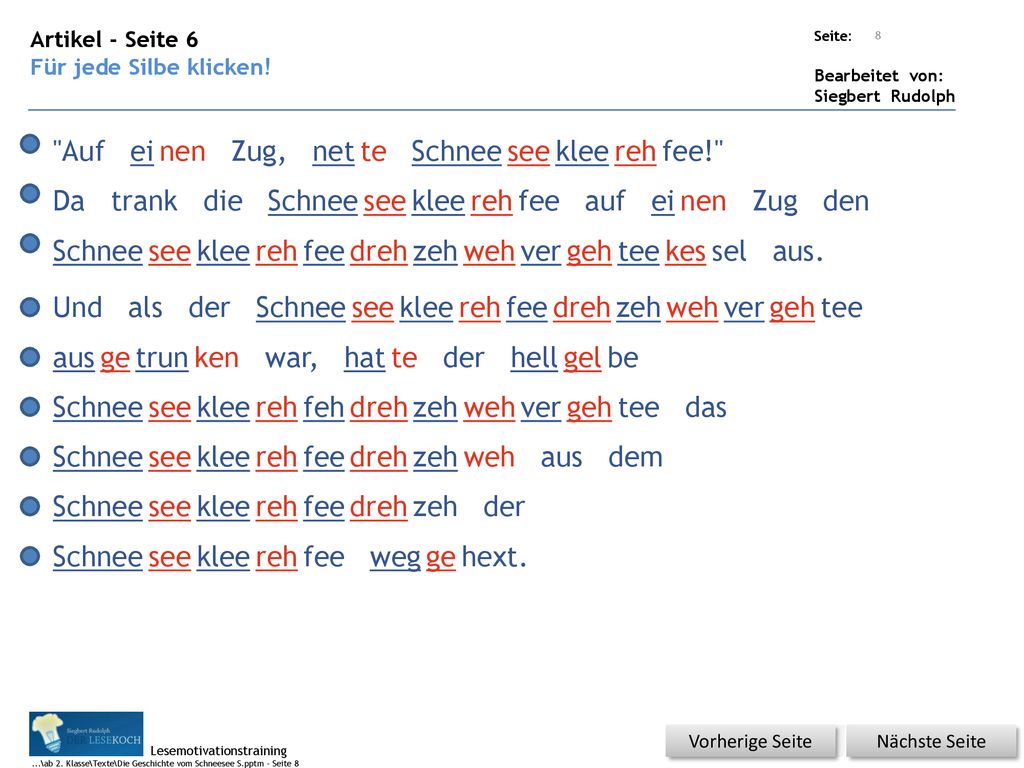Click the heading "Für jede Silbe klicken!"
Screen dimensions: 1024x768
(150, 67)
